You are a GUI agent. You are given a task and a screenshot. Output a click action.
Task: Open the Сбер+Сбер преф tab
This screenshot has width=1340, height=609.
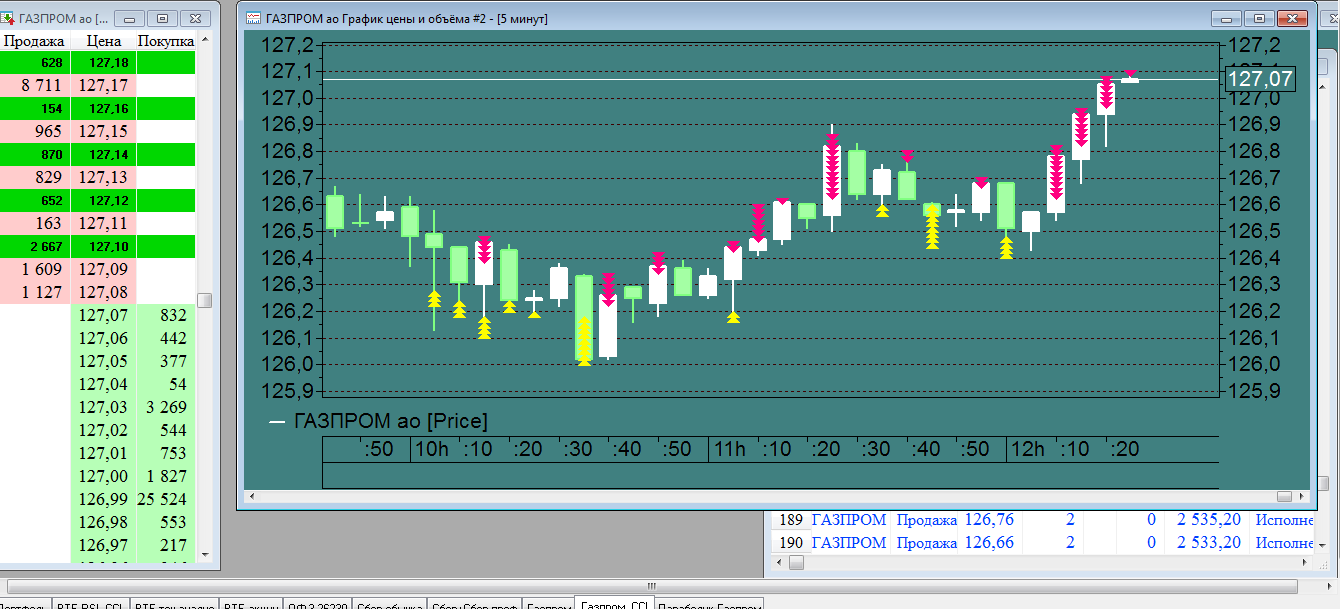(475, 604)
